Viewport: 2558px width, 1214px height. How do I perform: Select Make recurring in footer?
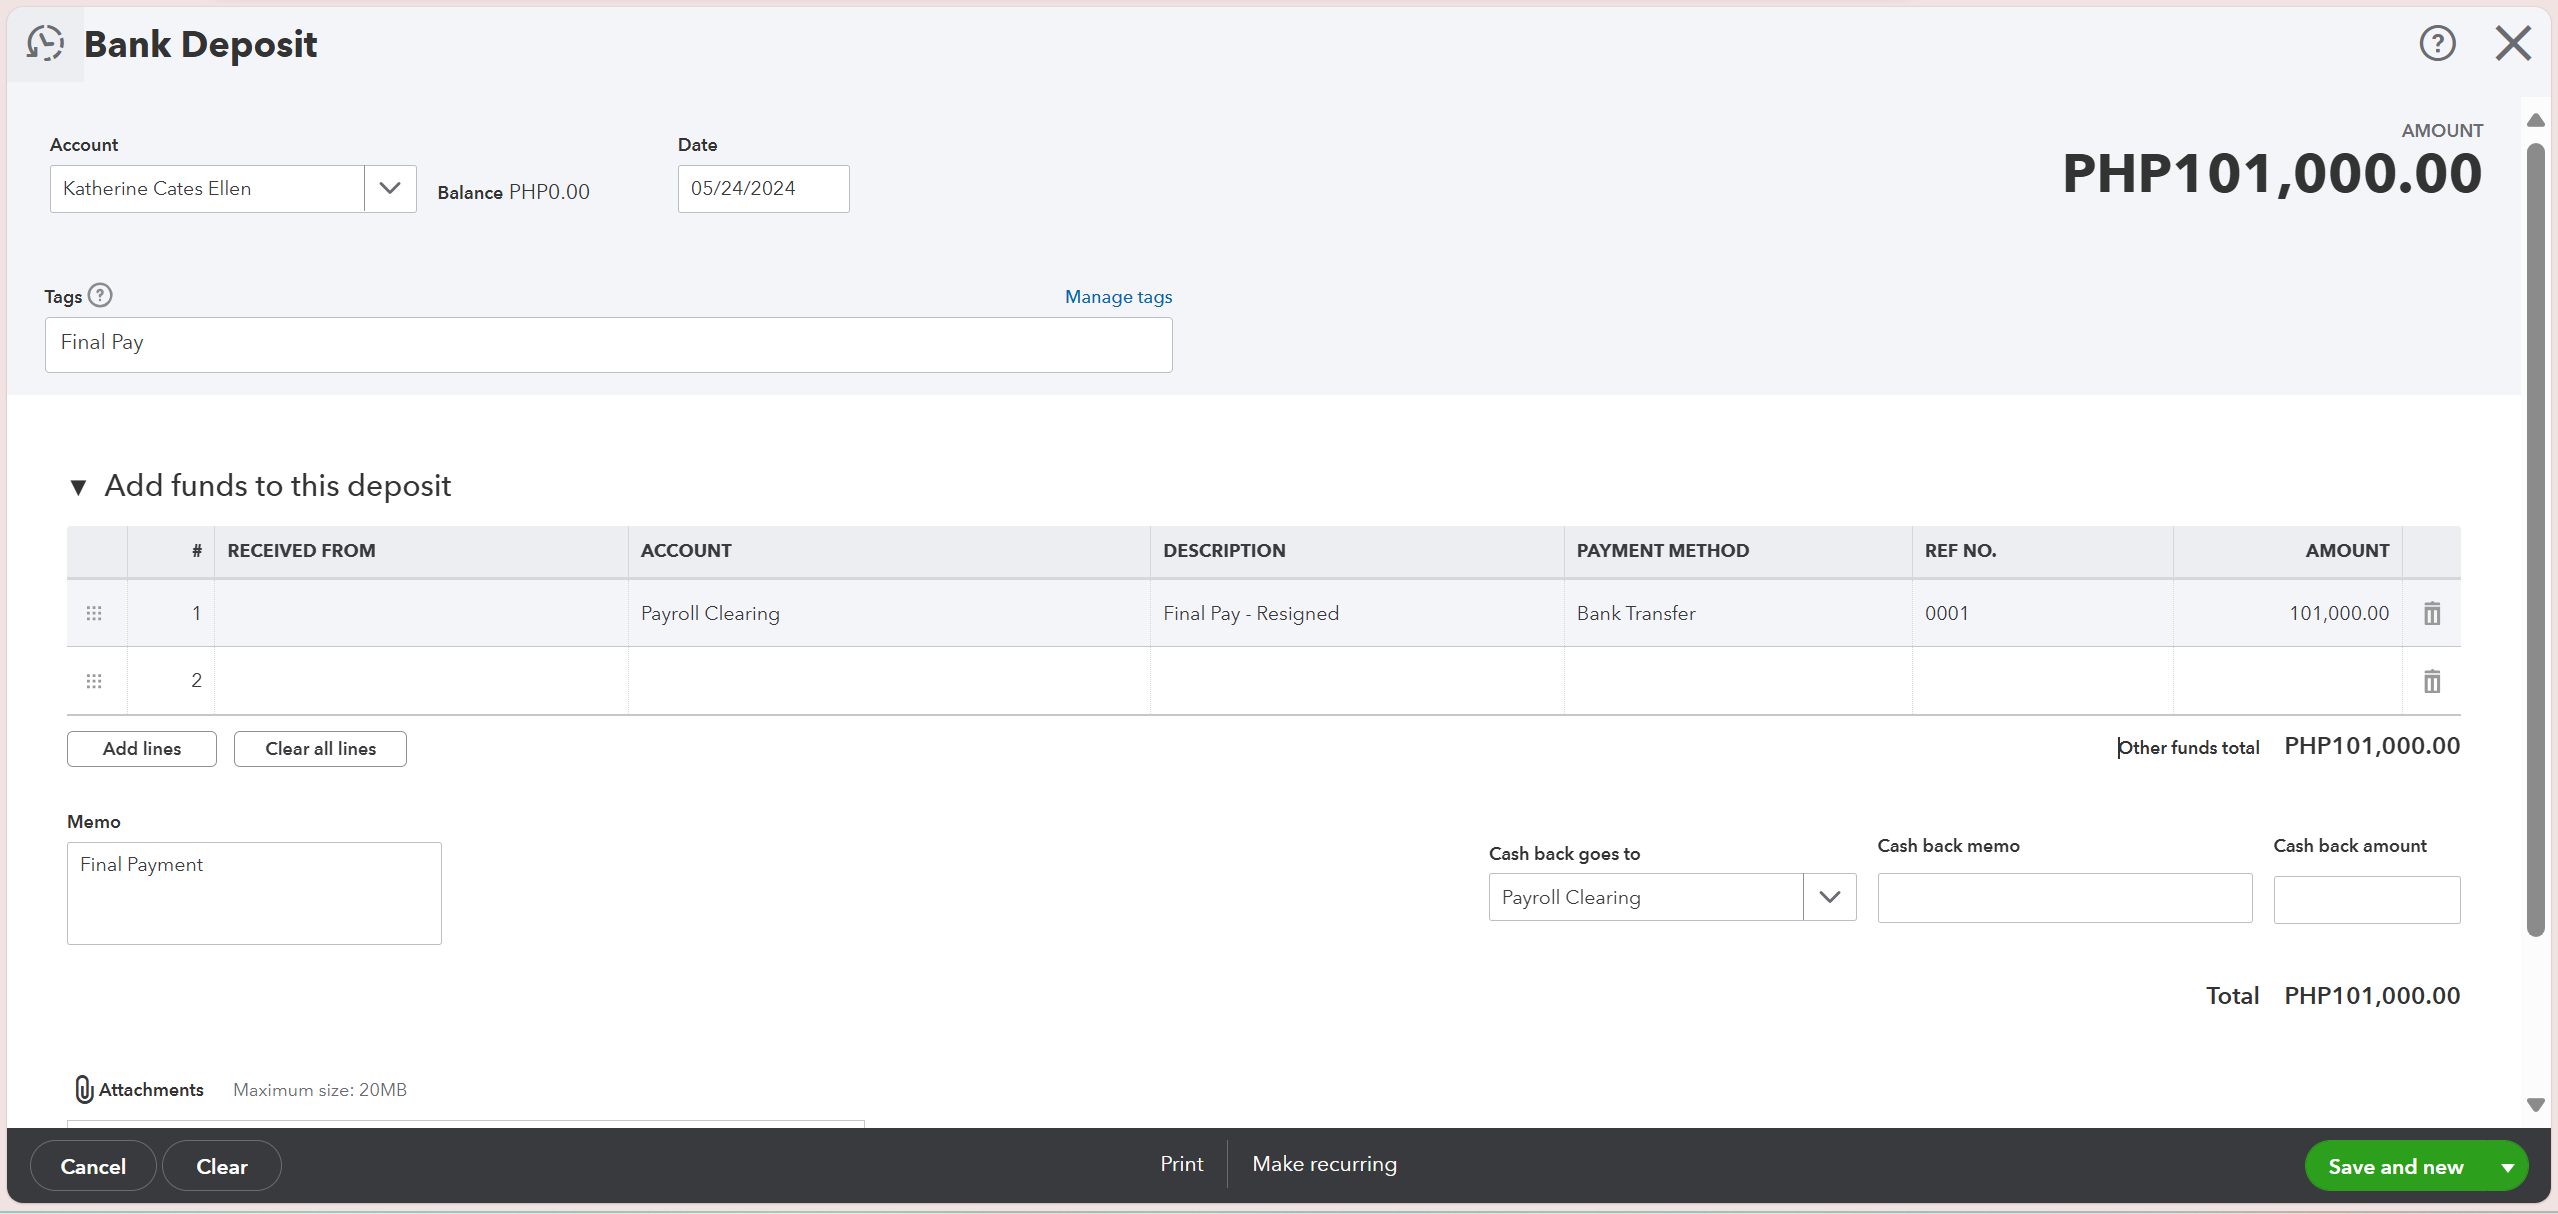1324,1164
